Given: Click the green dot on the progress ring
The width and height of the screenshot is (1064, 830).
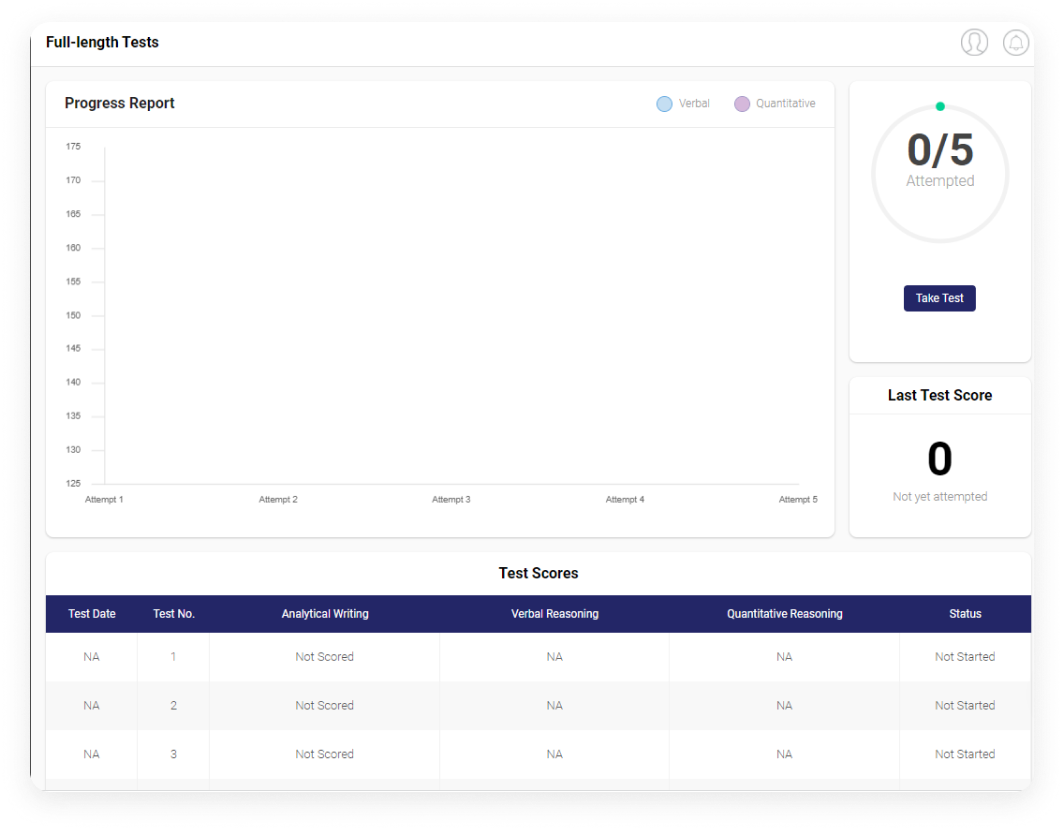Looking at the screenshot, I should click(939, 105).
